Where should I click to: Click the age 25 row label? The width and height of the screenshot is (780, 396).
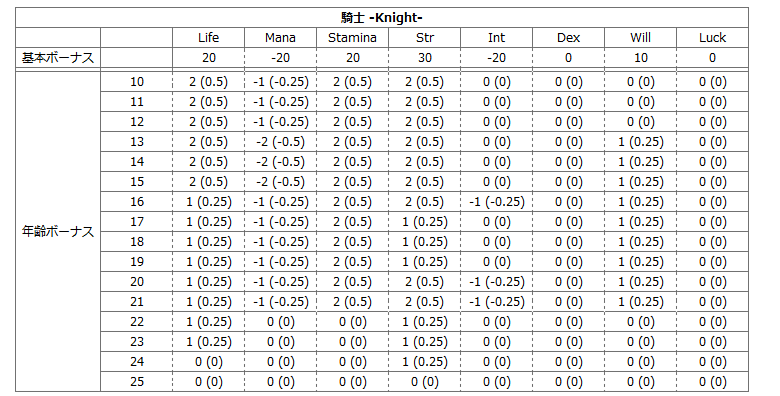137,382
